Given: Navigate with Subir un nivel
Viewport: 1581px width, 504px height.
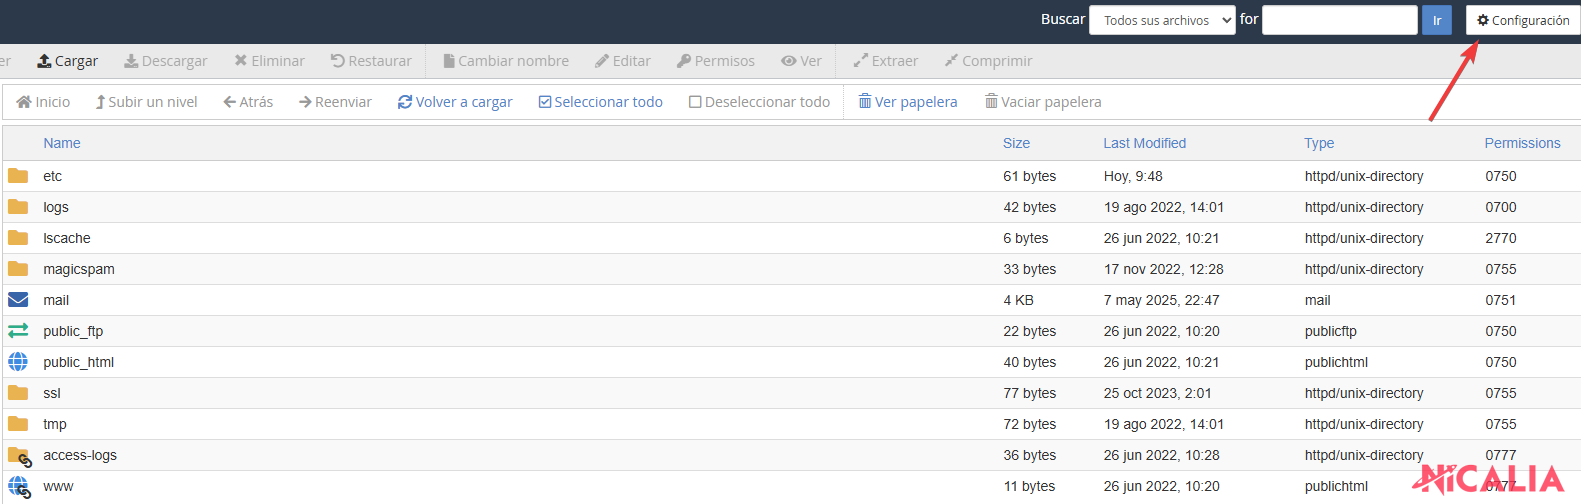Looking at the screenshot, I should pos(146,102).
